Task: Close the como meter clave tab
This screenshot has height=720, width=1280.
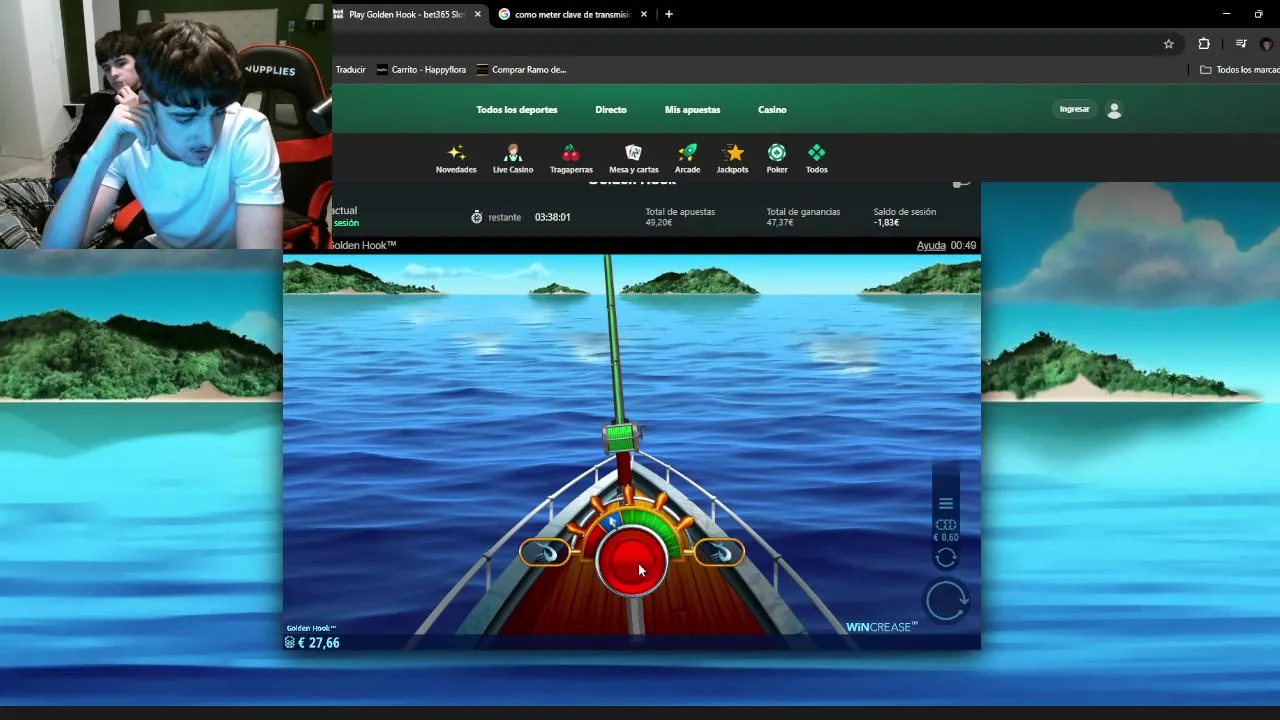Action: (644, 14)
